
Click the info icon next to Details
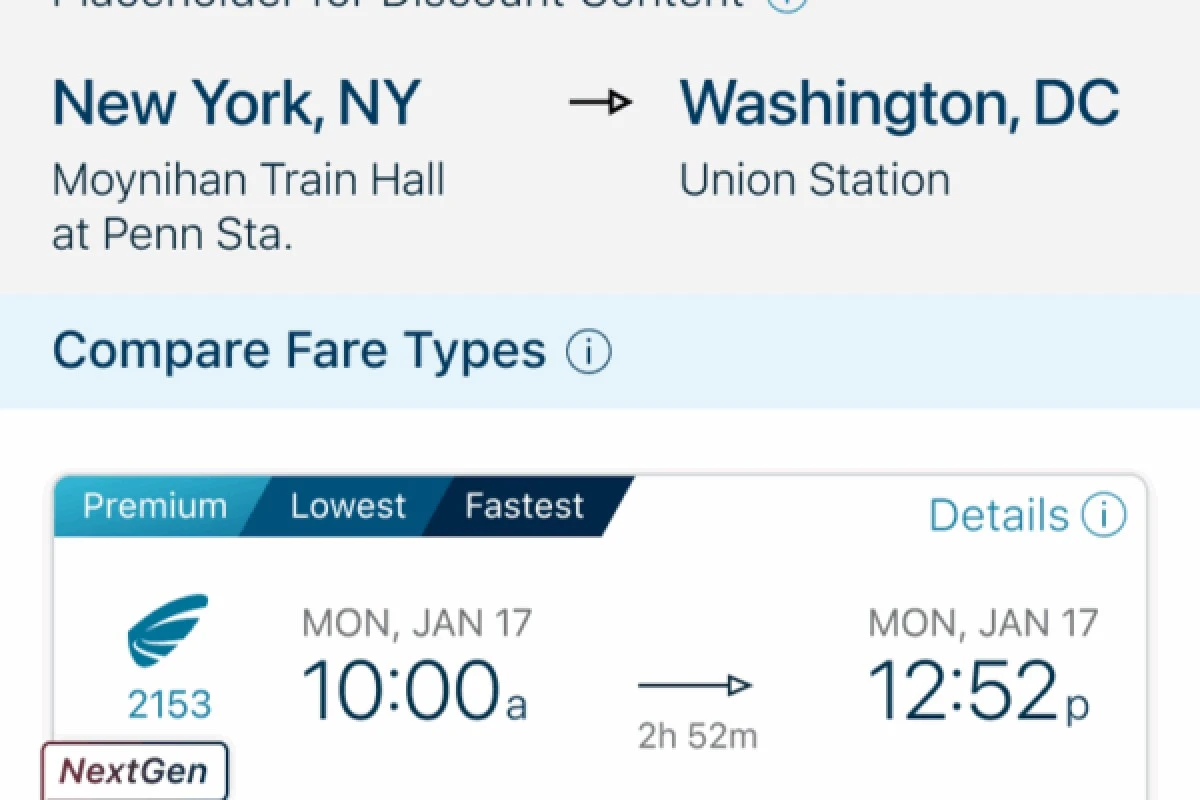(1102, 516)
